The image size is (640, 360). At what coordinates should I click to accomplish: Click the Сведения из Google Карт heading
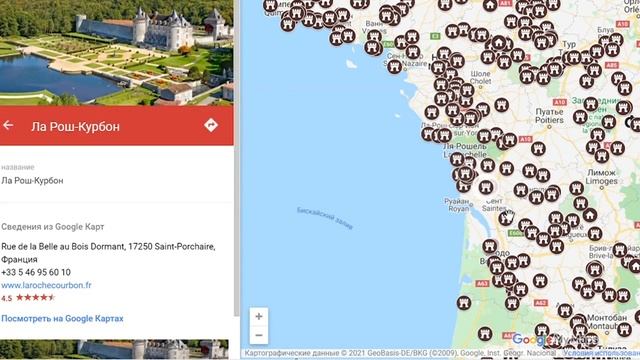click(52, 227)
